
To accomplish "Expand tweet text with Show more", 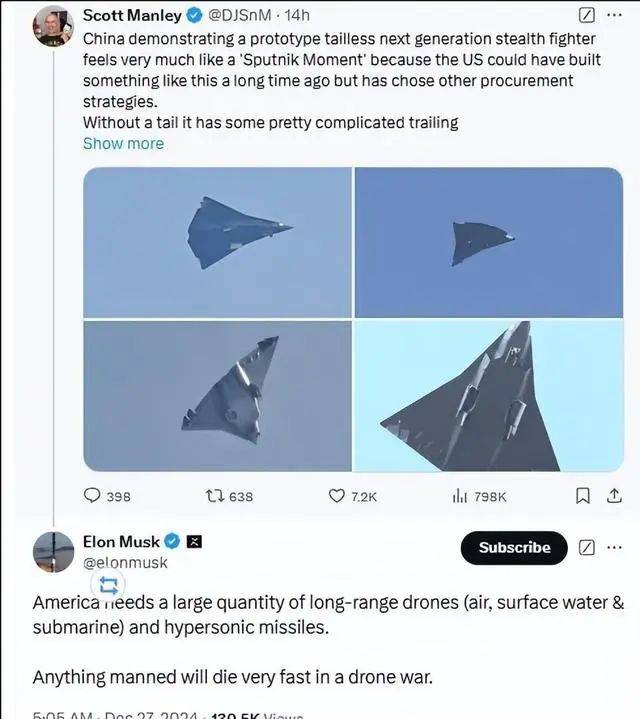I will pos(123,143).
